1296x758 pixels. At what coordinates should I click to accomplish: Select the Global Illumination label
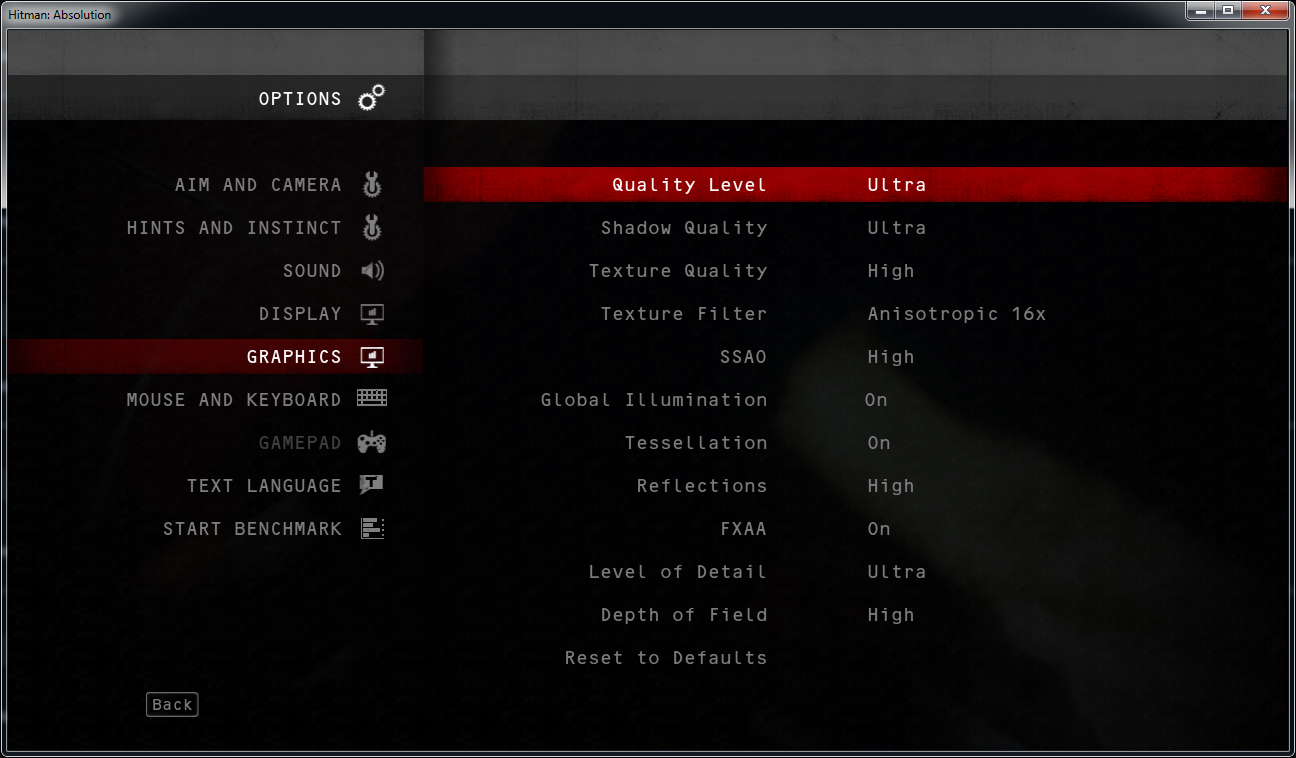tap(654, 400)
